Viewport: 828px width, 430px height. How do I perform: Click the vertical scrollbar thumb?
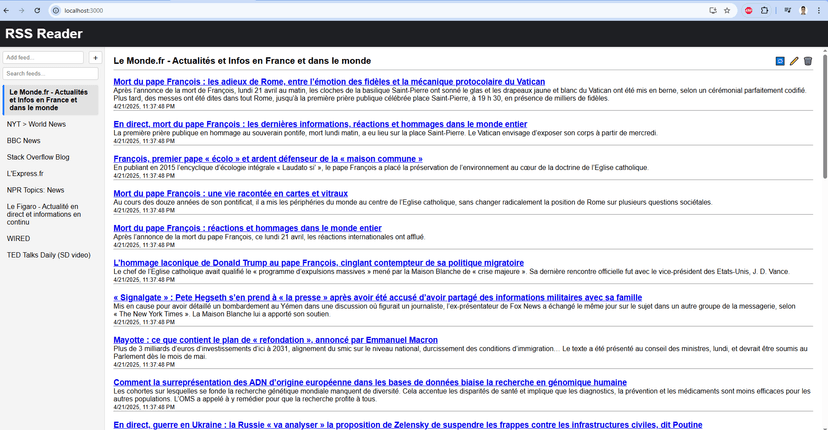[x=824, y=116]
